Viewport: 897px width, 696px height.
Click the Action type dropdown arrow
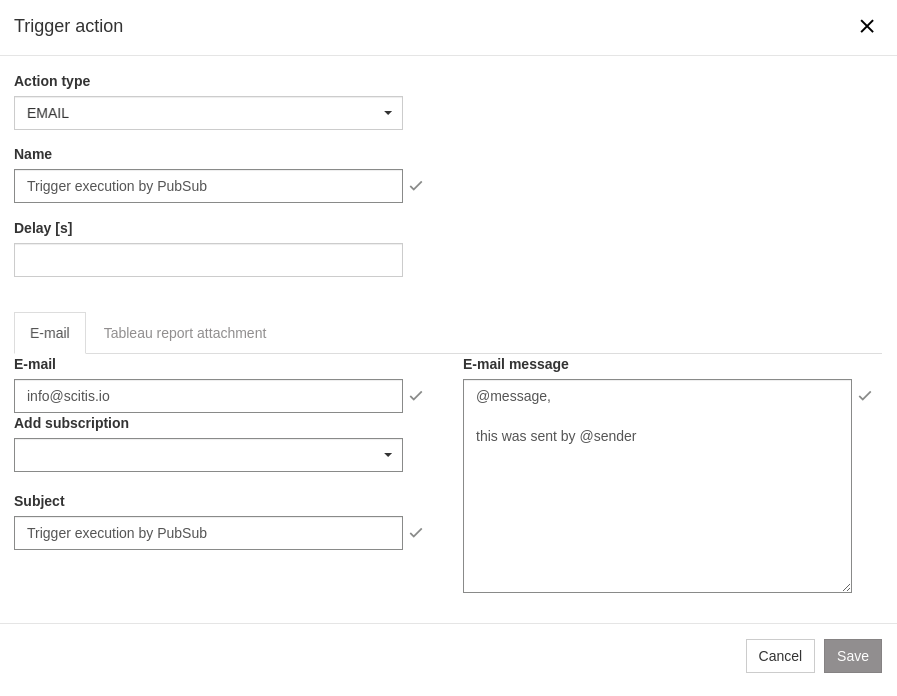tap(388, 113)
